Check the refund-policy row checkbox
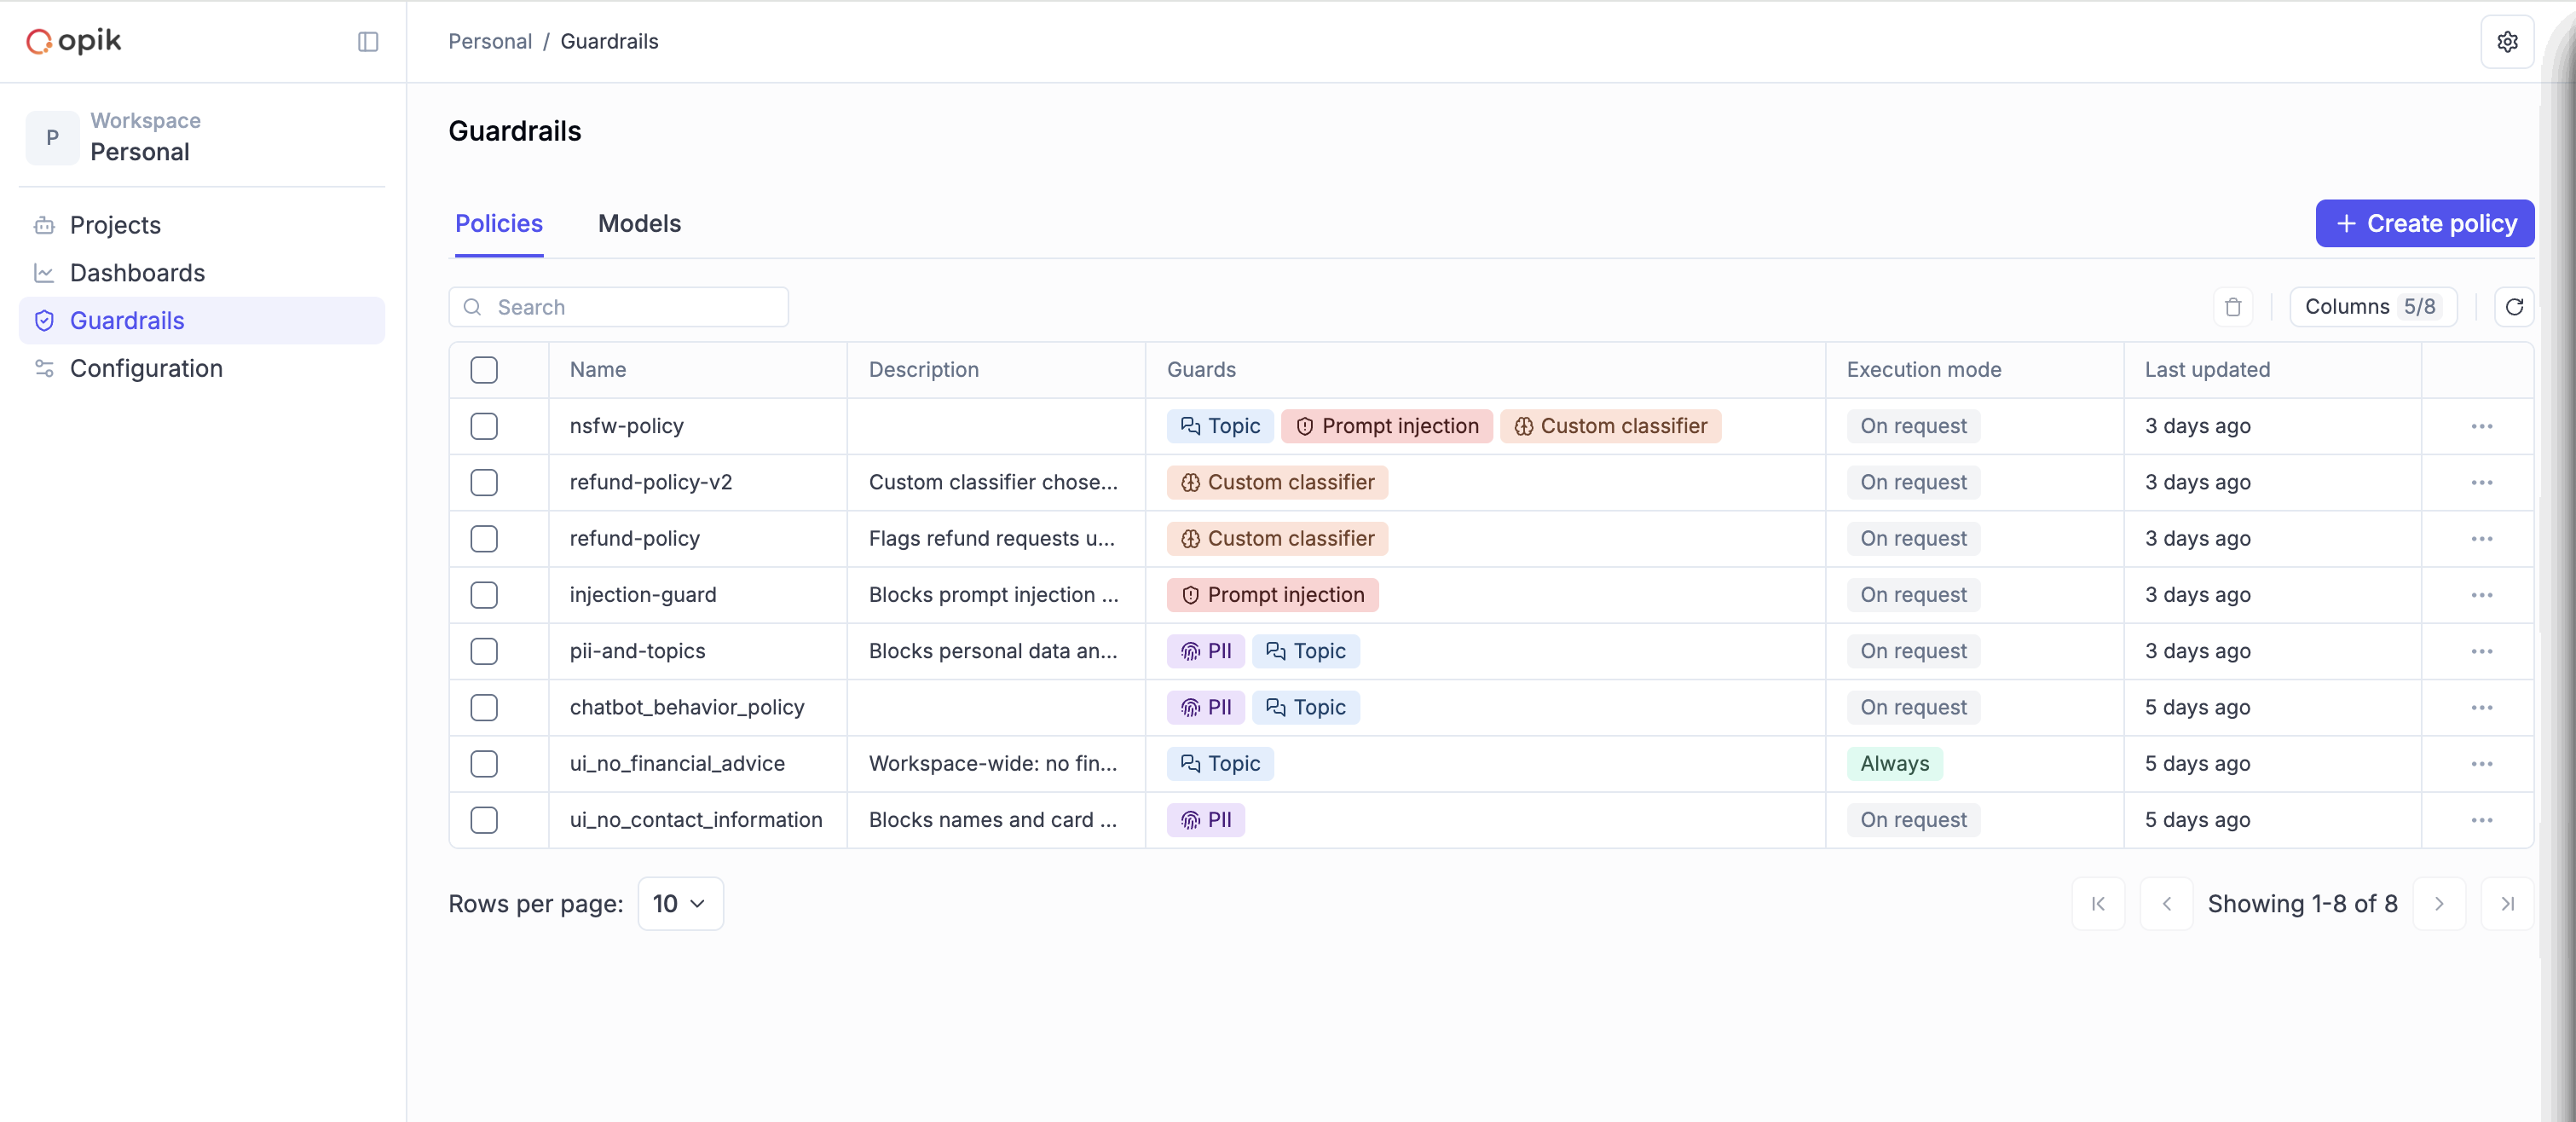Viewport: 2576px width, 1122px height. [484, 538]
